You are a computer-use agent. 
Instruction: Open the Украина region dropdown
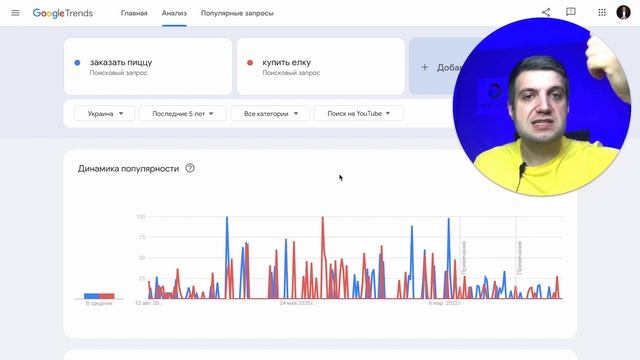tap(104, 113)
